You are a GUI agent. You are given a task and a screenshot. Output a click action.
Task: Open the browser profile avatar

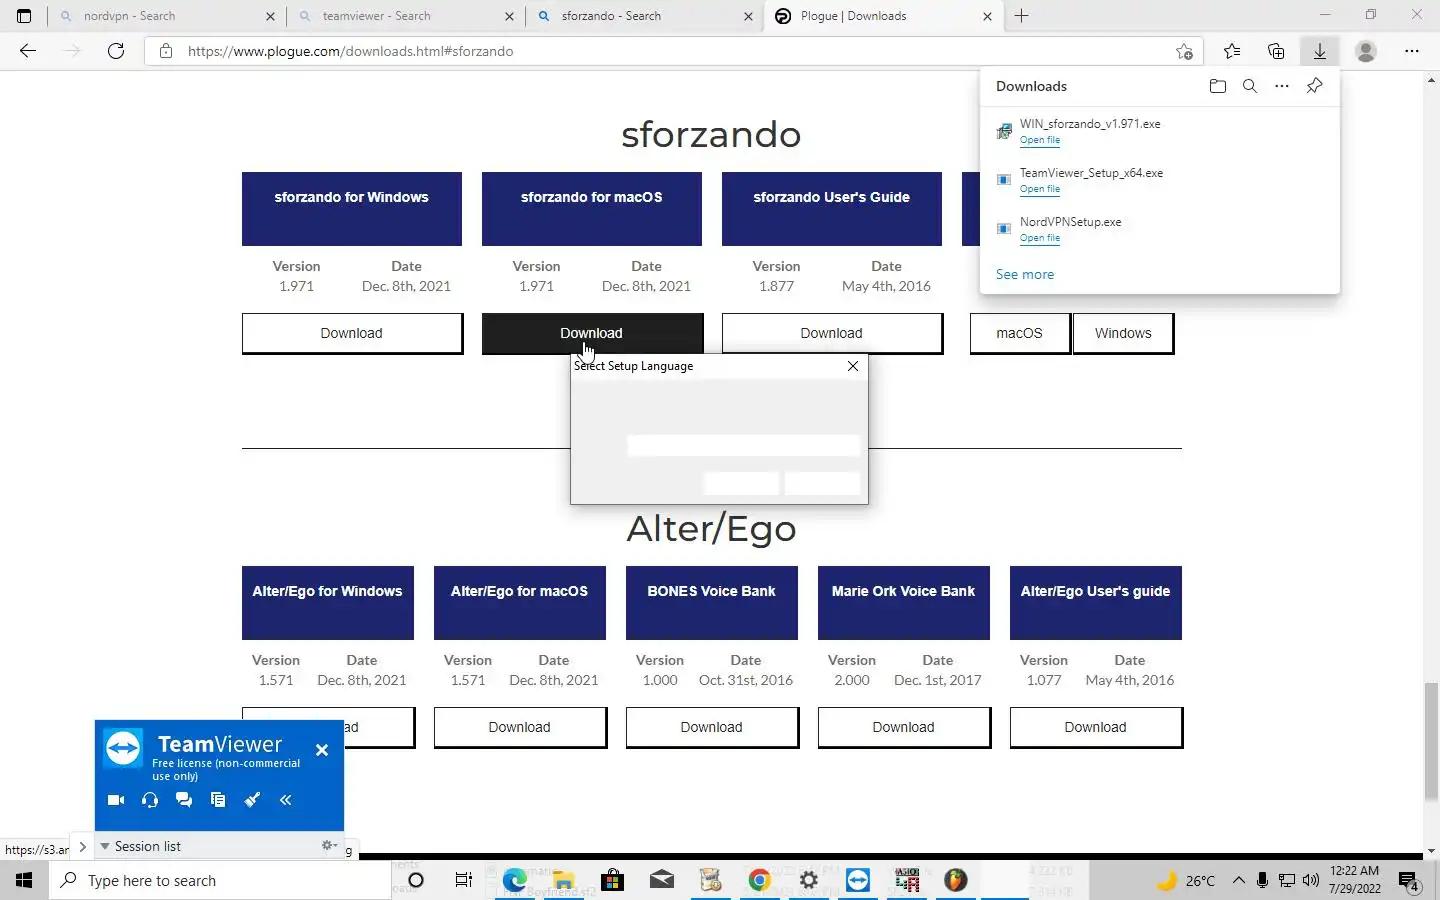(x=1366, y=51)
